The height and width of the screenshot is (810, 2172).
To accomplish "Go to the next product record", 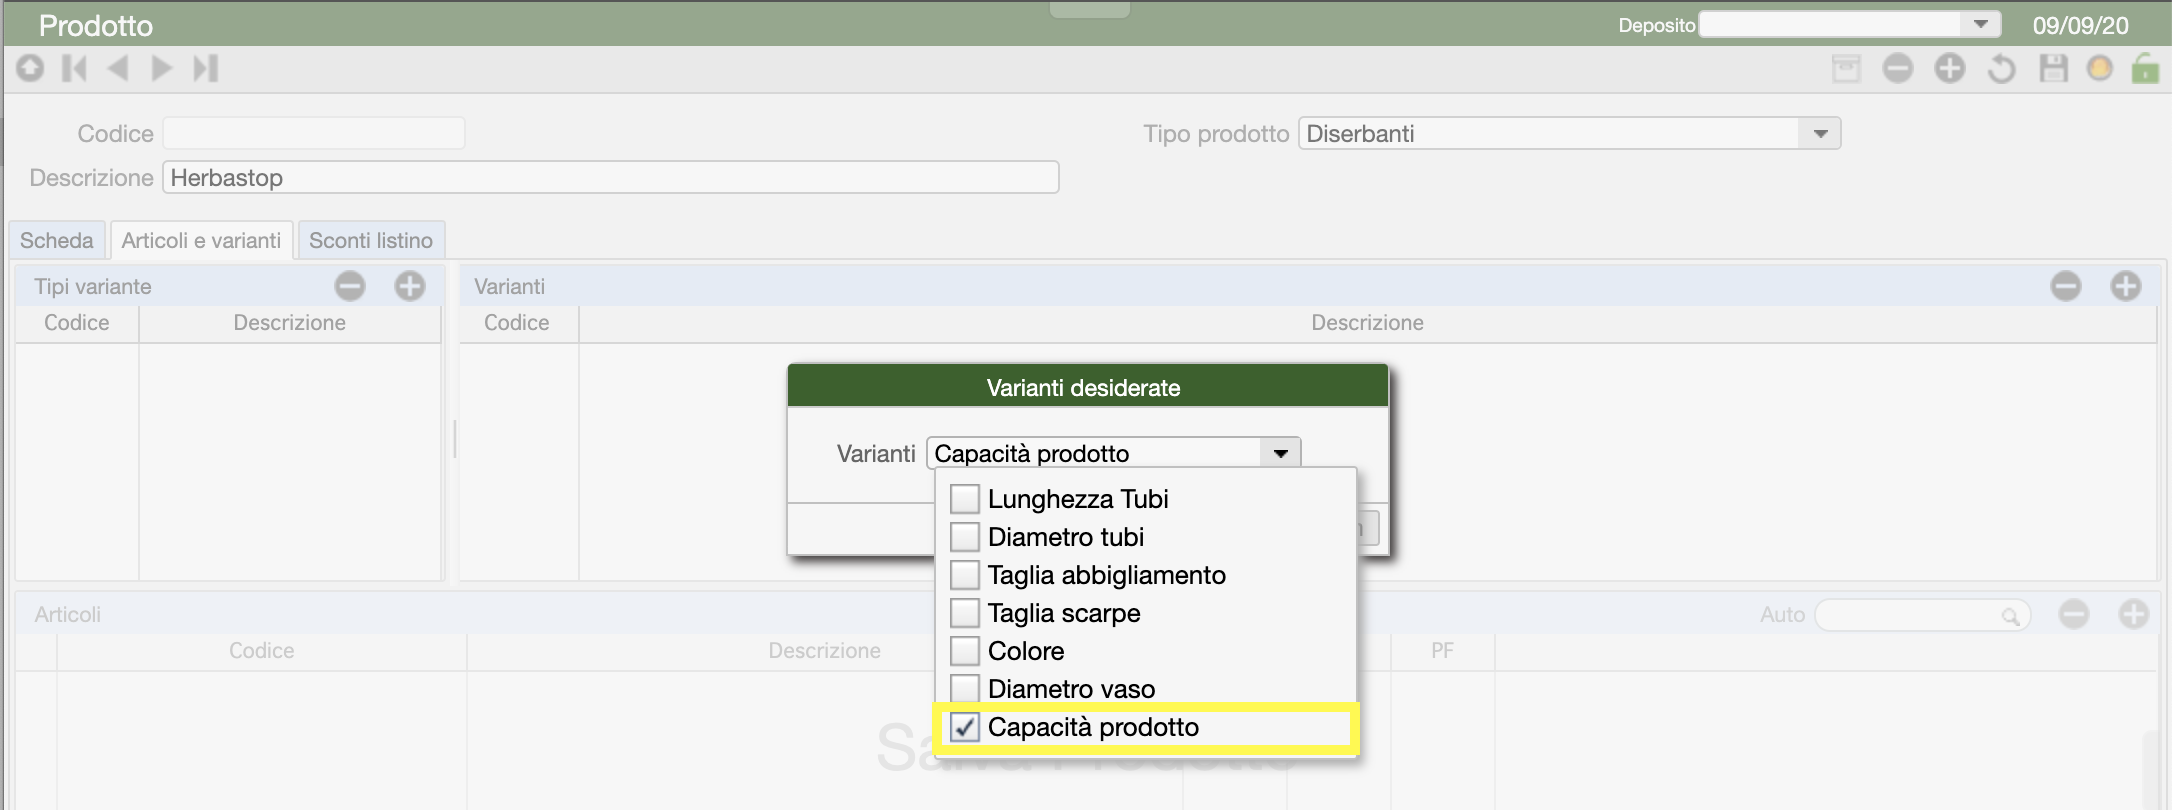I will [161, 68].
